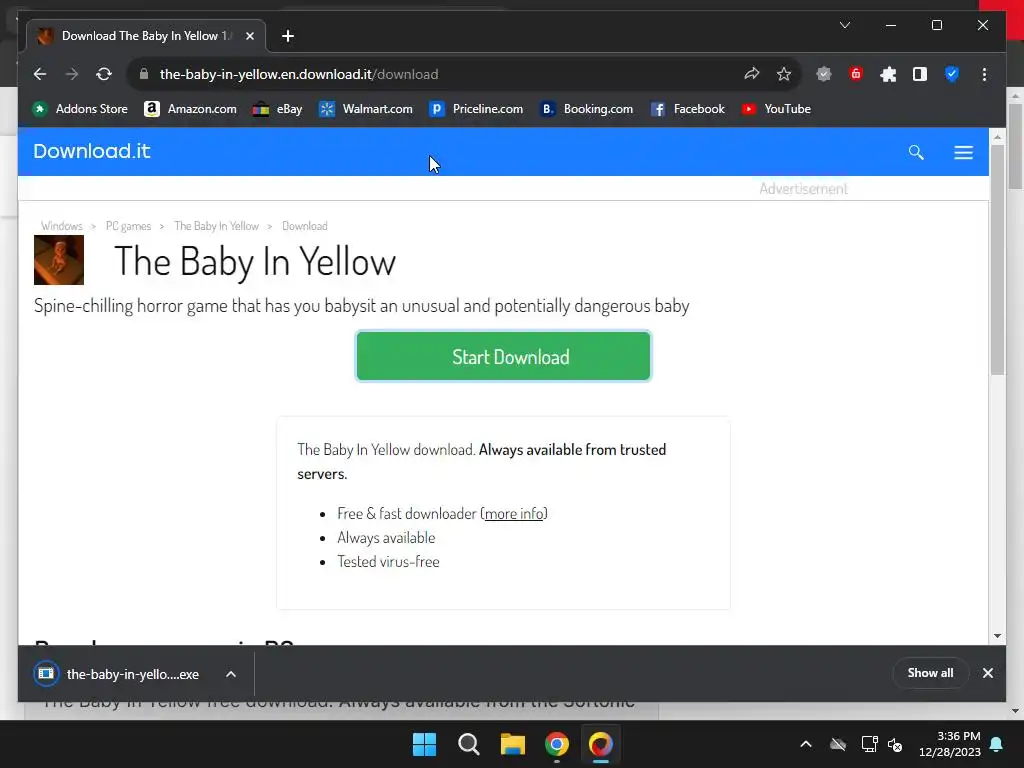Click the Download.it logo

click(x=91, y=152)
